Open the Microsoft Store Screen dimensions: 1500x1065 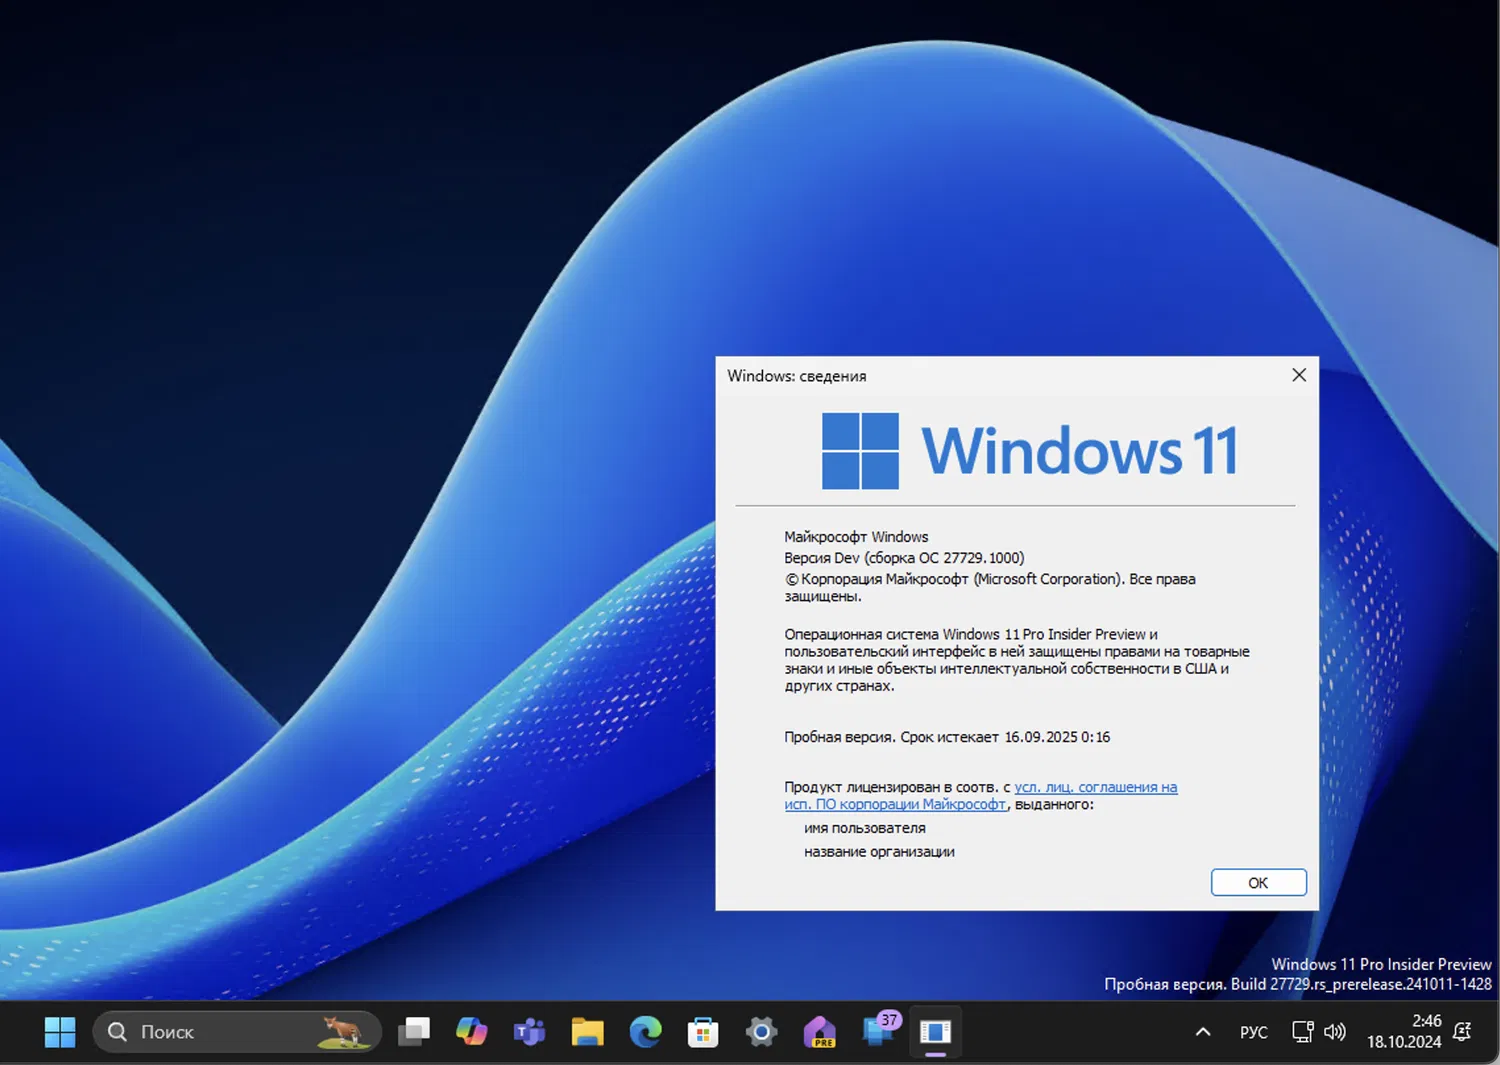(703, 1031)
